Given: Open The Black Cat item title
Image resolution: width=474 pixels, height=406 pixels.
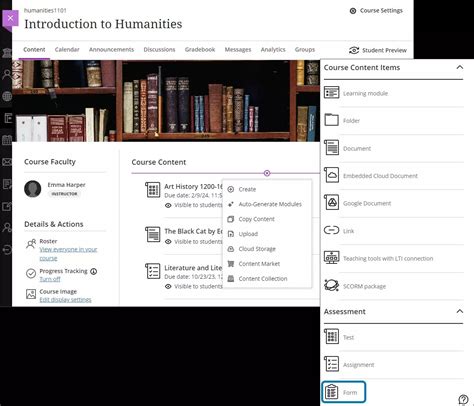Looking at the screenshot, I should click(x=193, y=231).
